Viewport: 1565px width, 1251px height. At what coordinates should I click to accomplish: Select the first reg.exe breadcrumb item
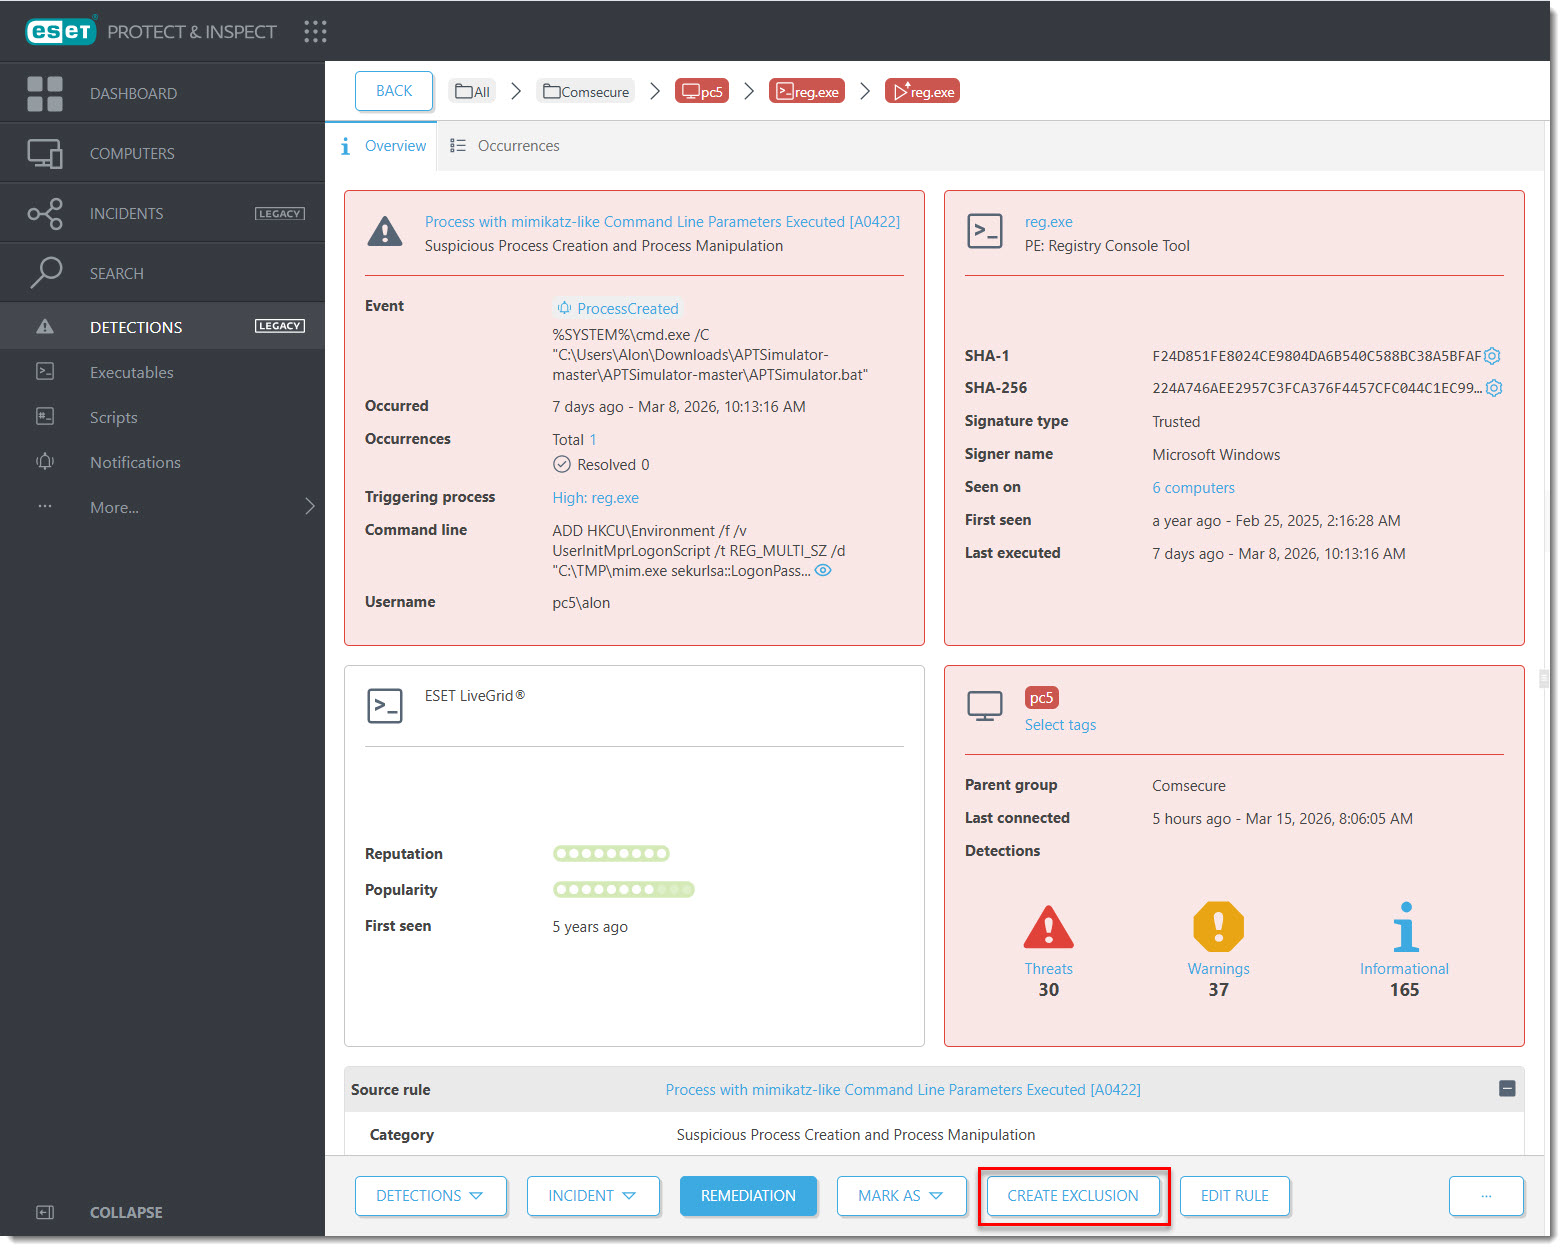coord(807,91)
